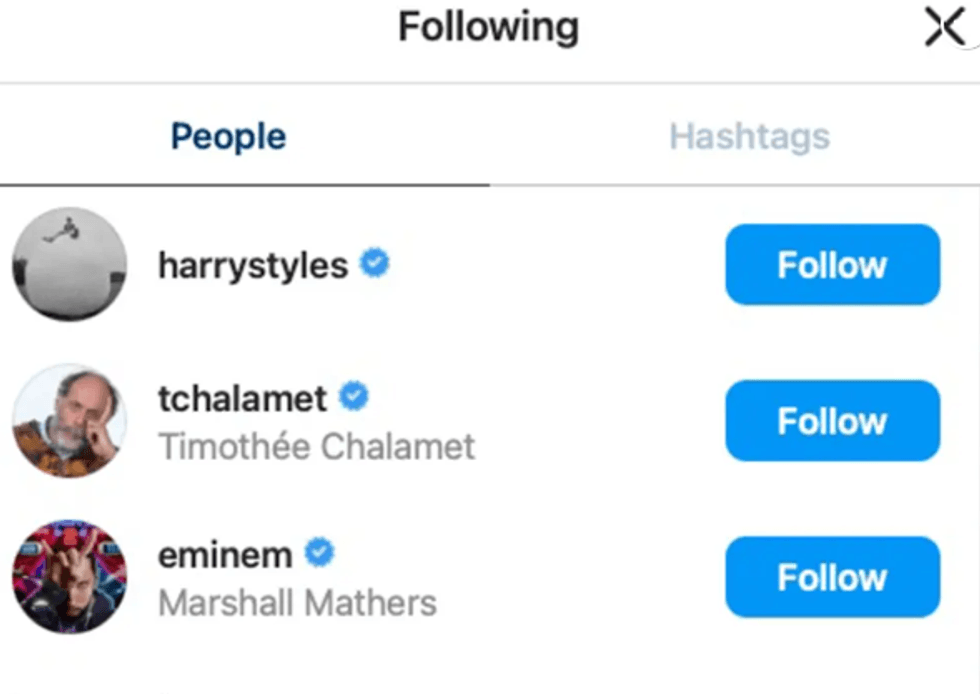
Task: Click the active underline beneath People tab
Action: coord(245,185)
